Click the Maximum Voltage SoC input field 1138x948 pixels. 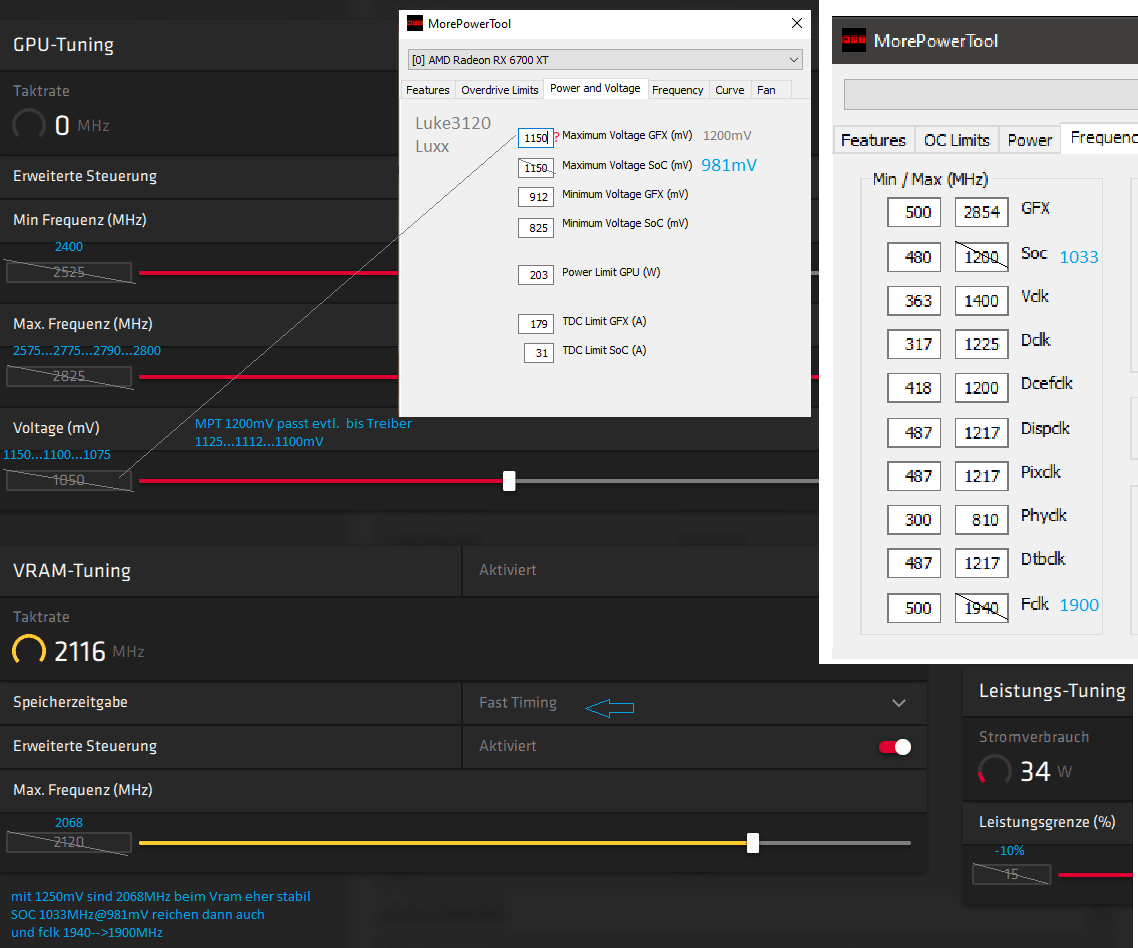tap(536, 168)
